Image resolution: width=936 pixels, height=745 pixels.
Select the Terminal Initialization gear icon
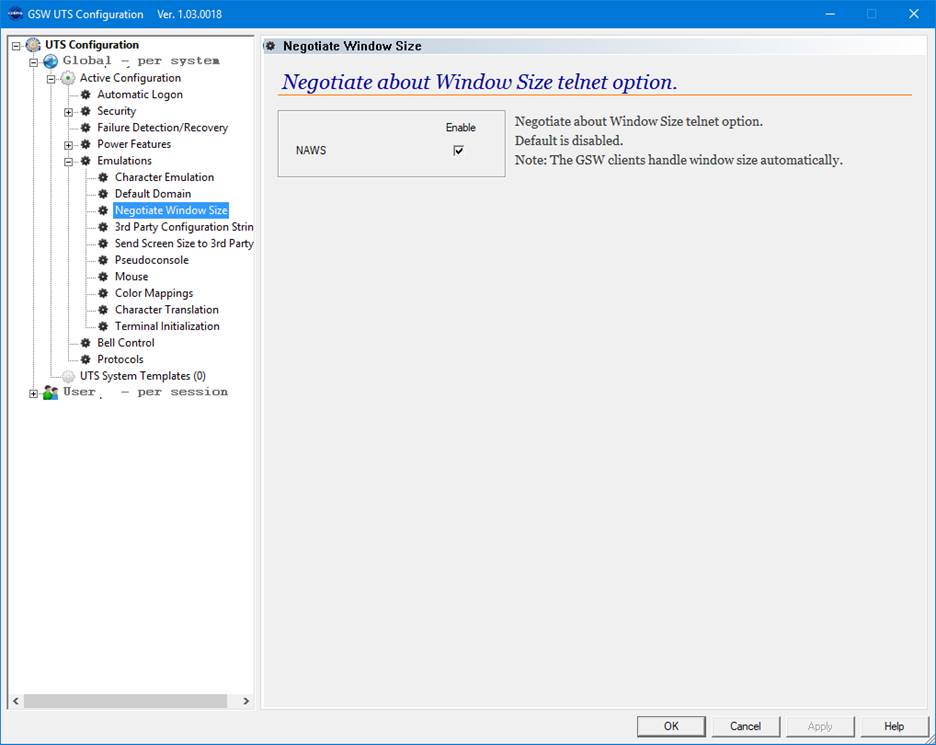103,327
